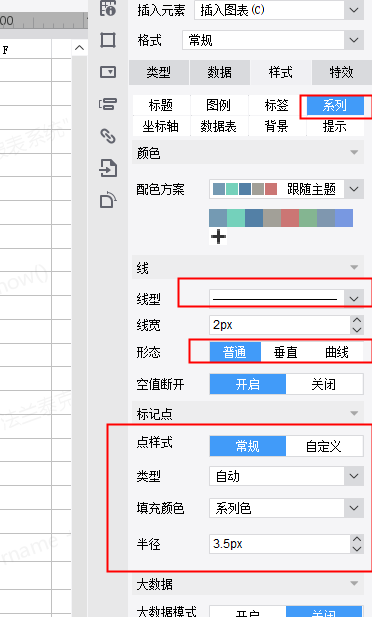Image resolution: width=372 pixels, height=617 pixels.
Task: Pick the mint green palette swatch
Action: (x=236, y=218)
